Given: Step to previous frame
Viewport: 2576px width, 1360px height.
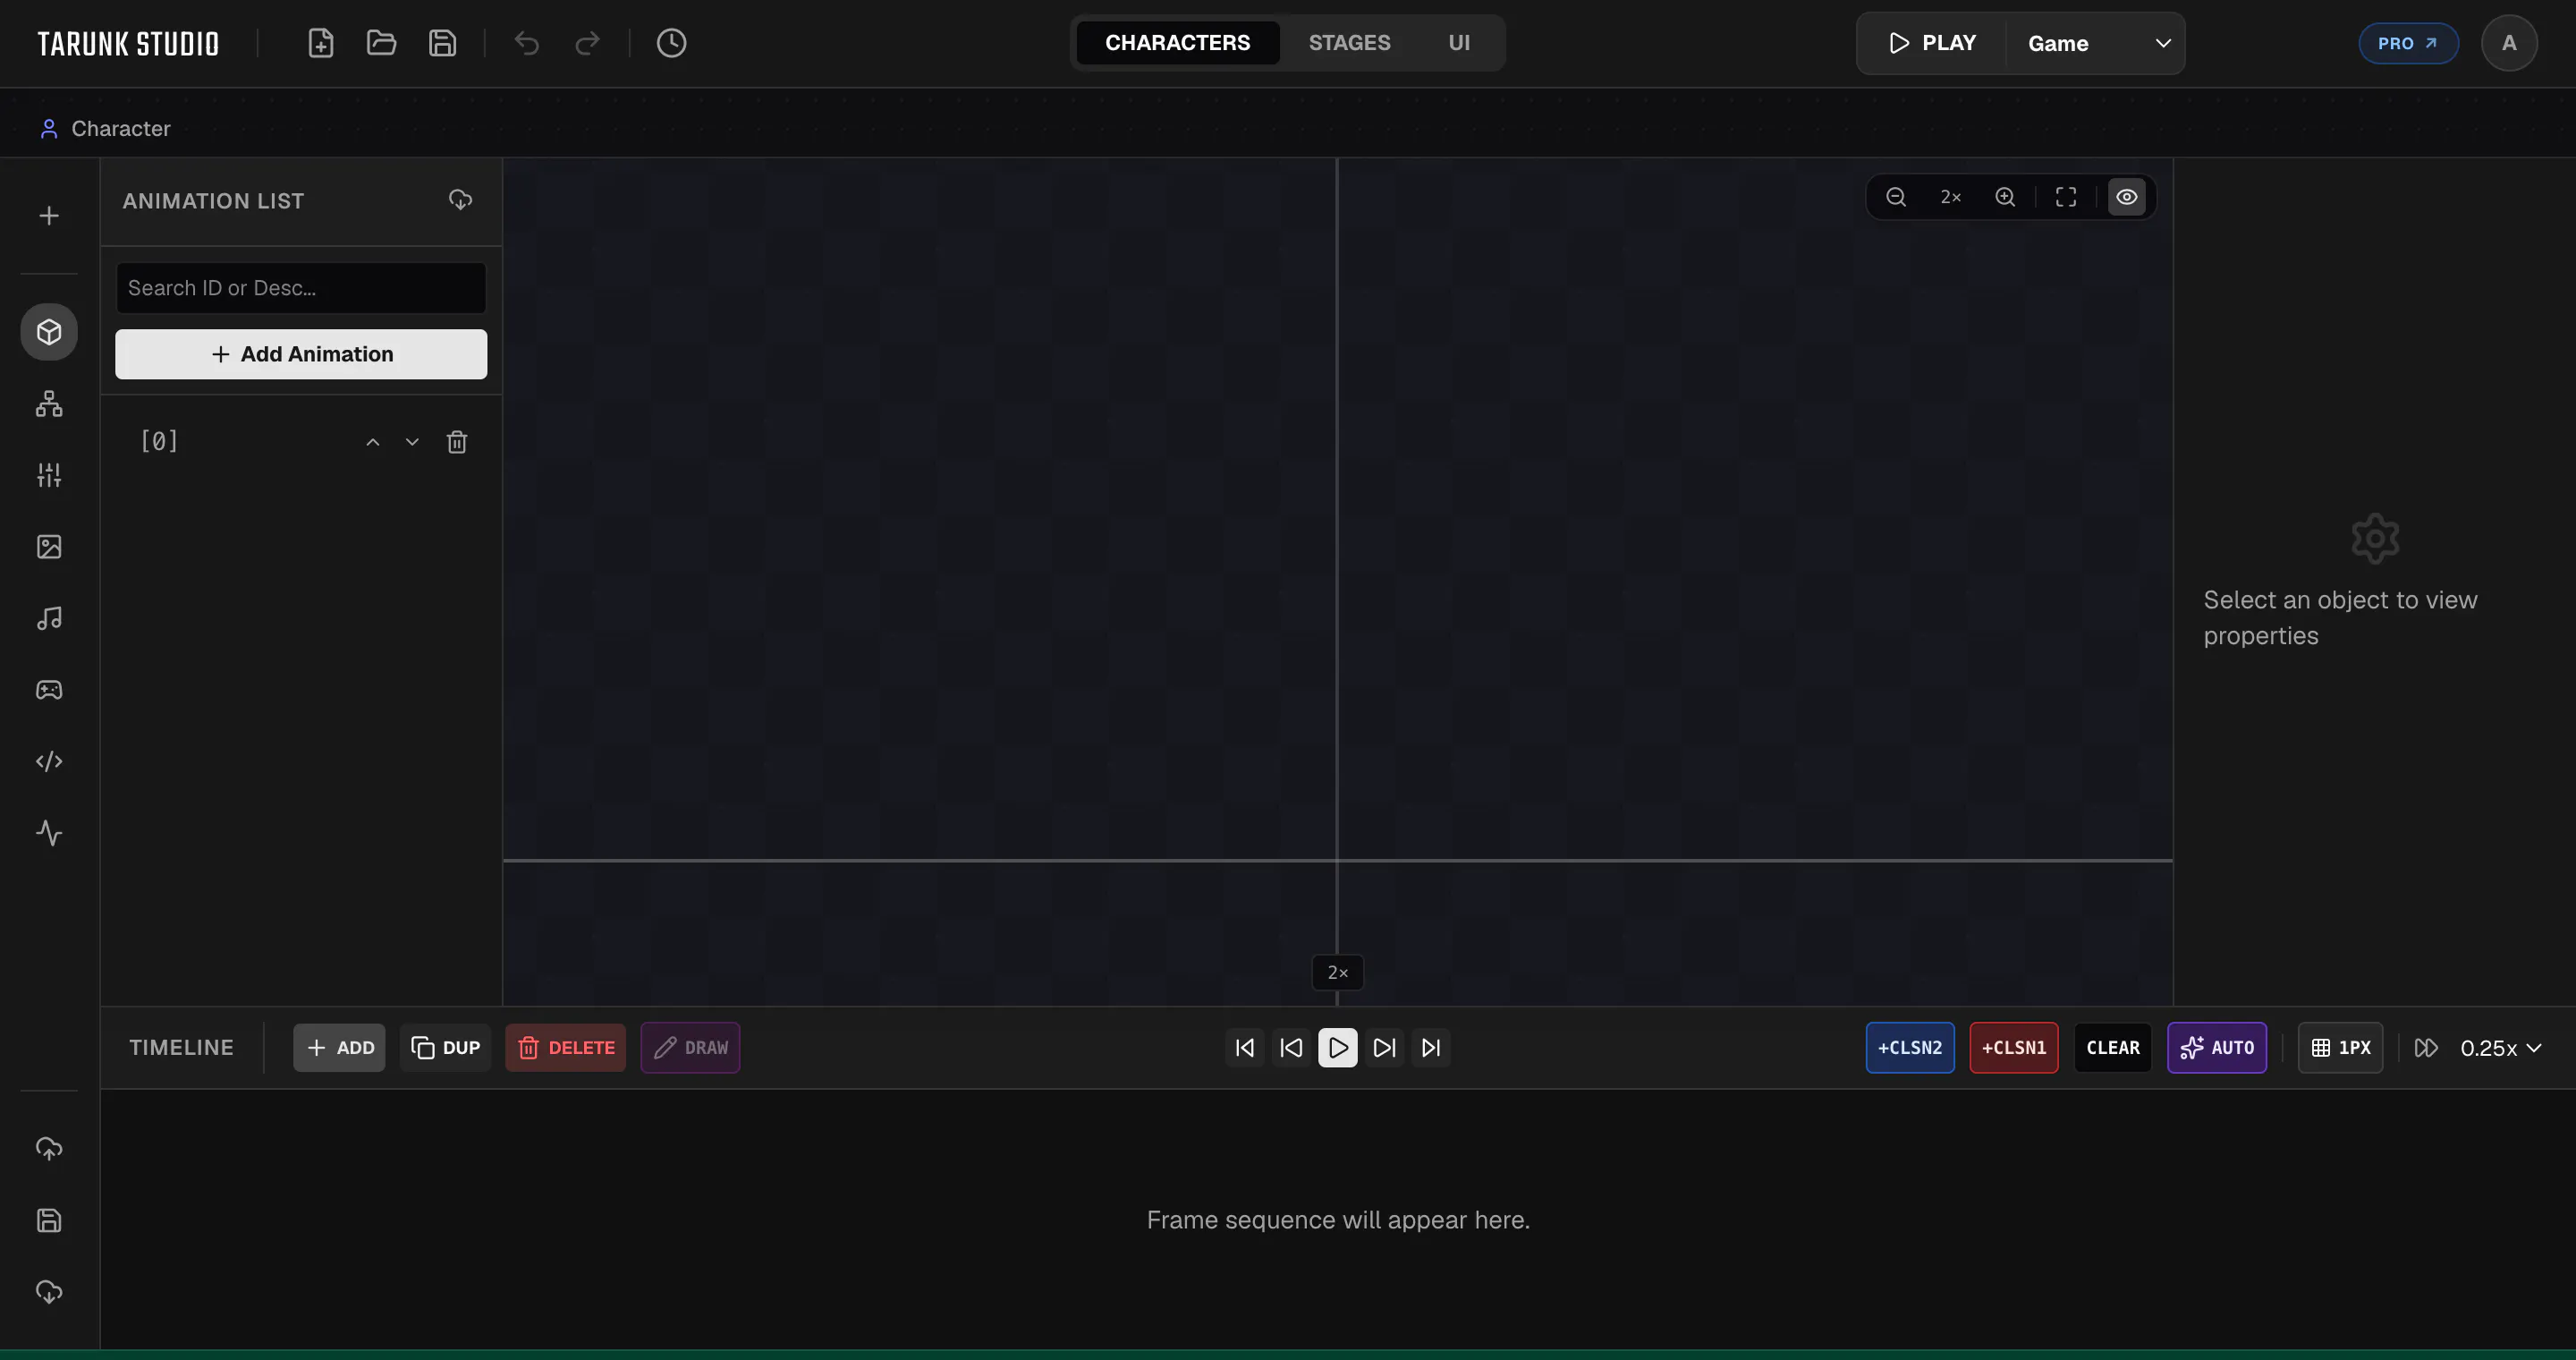Looking at the screenshot, I should click(1291, 1048).
